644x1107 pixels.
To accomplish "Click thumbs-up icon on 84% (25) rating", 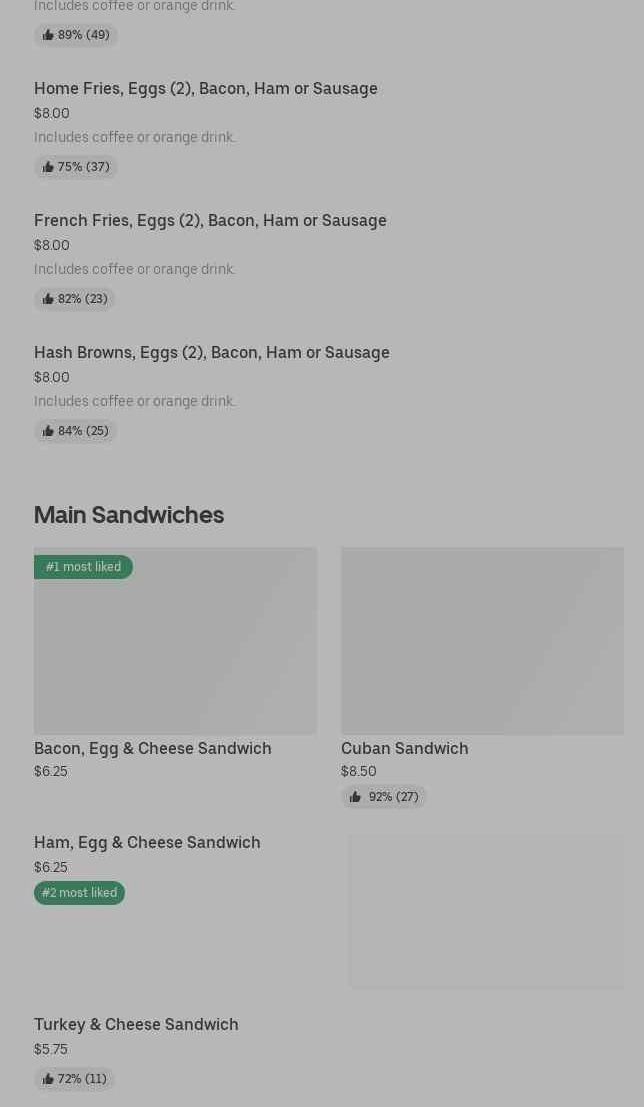I will 48,431.
